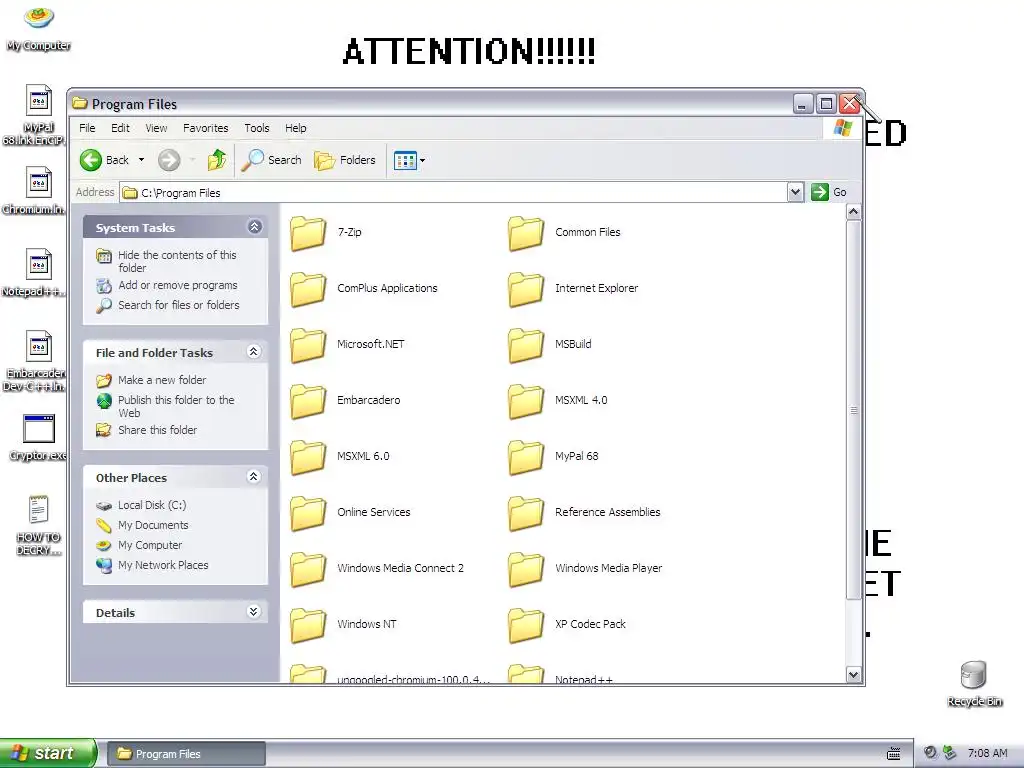Click the Up folder icon
This screenshot has width=1024, height=768.
tap(217, 160)
